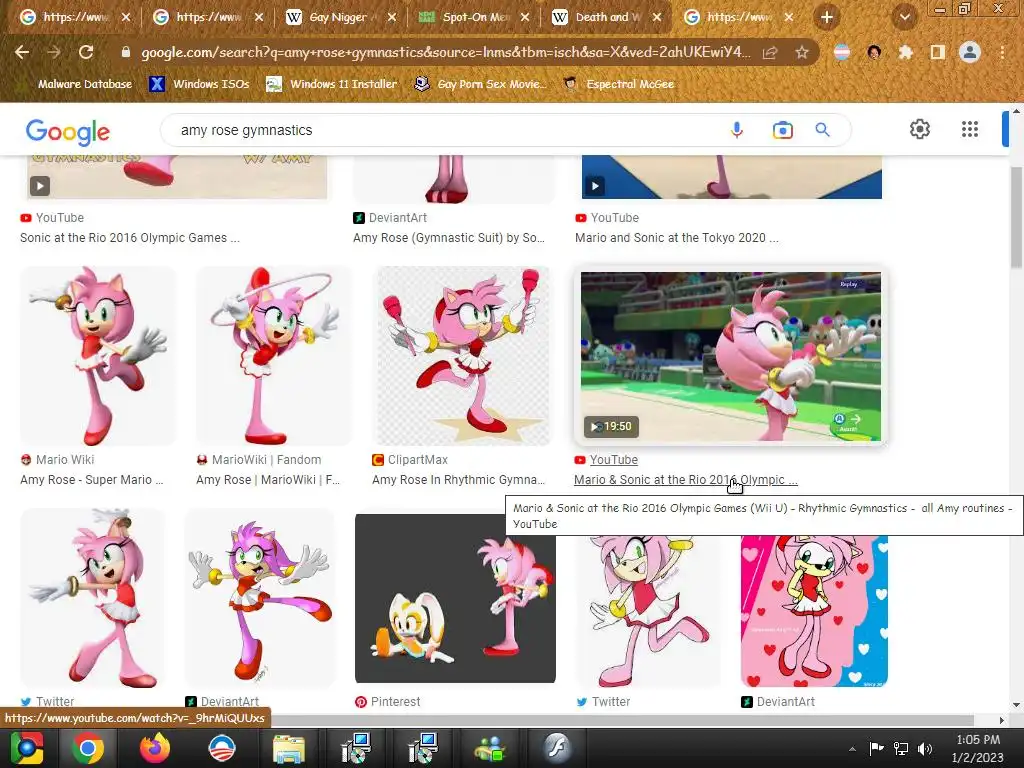Start a Google voice search with the microphone
This screenshot has height=768, width=1024.
tap(737, 130)
